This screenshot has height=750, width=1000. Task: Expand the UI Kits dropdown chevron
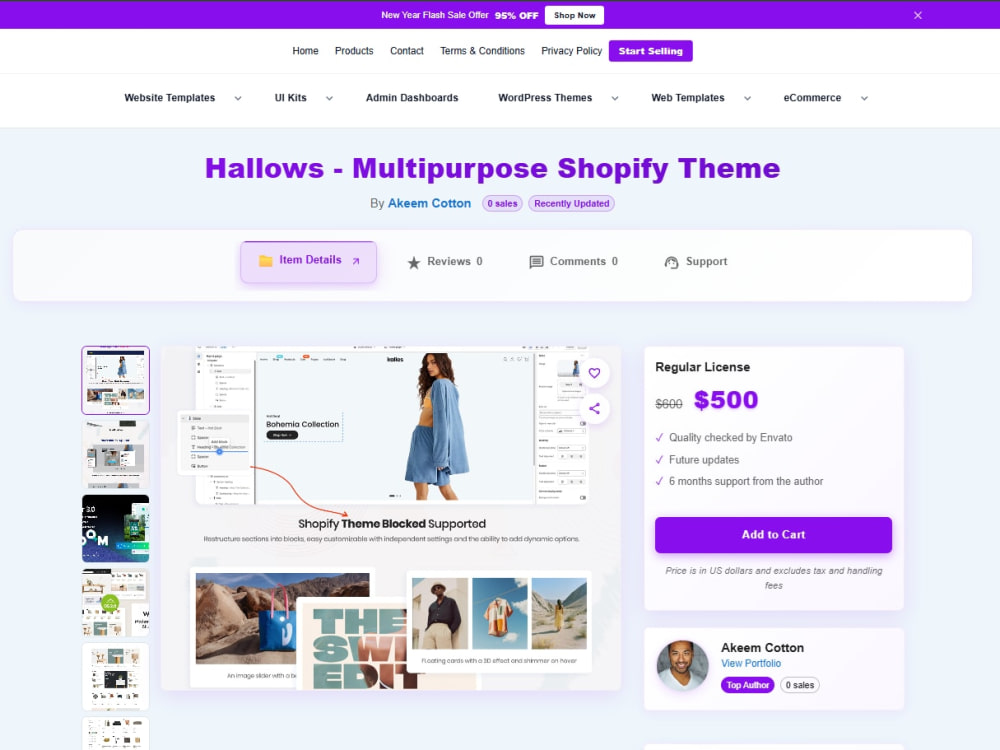329,98
